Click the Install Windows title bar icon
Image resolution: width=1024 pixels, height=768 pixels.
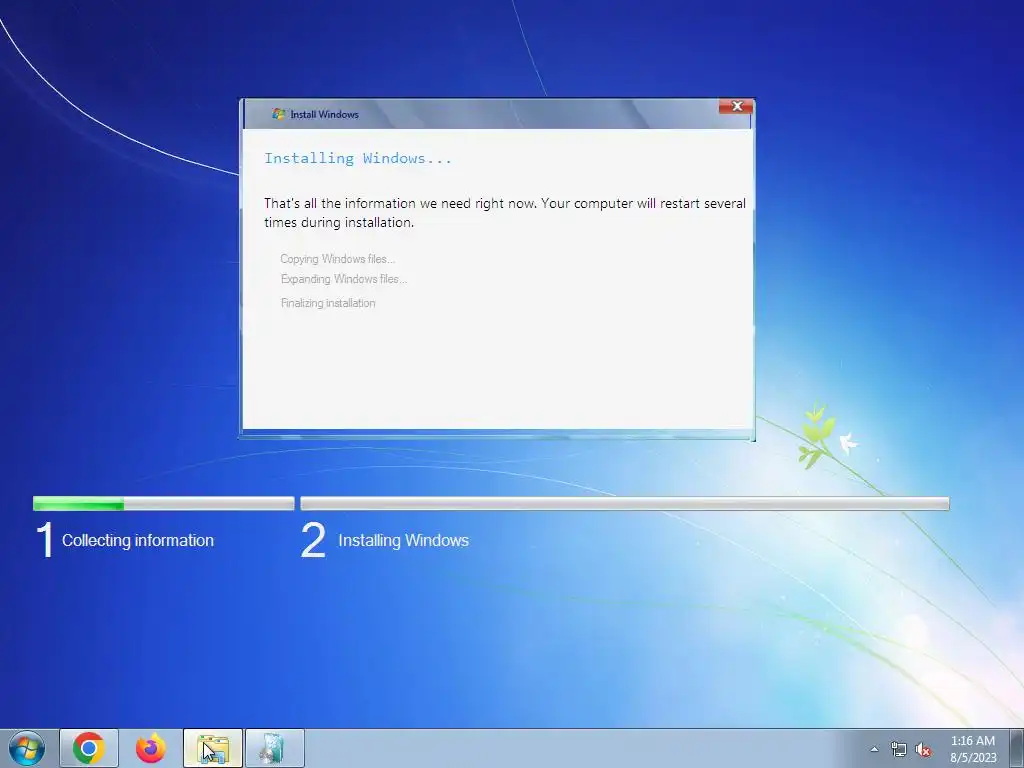279,114
